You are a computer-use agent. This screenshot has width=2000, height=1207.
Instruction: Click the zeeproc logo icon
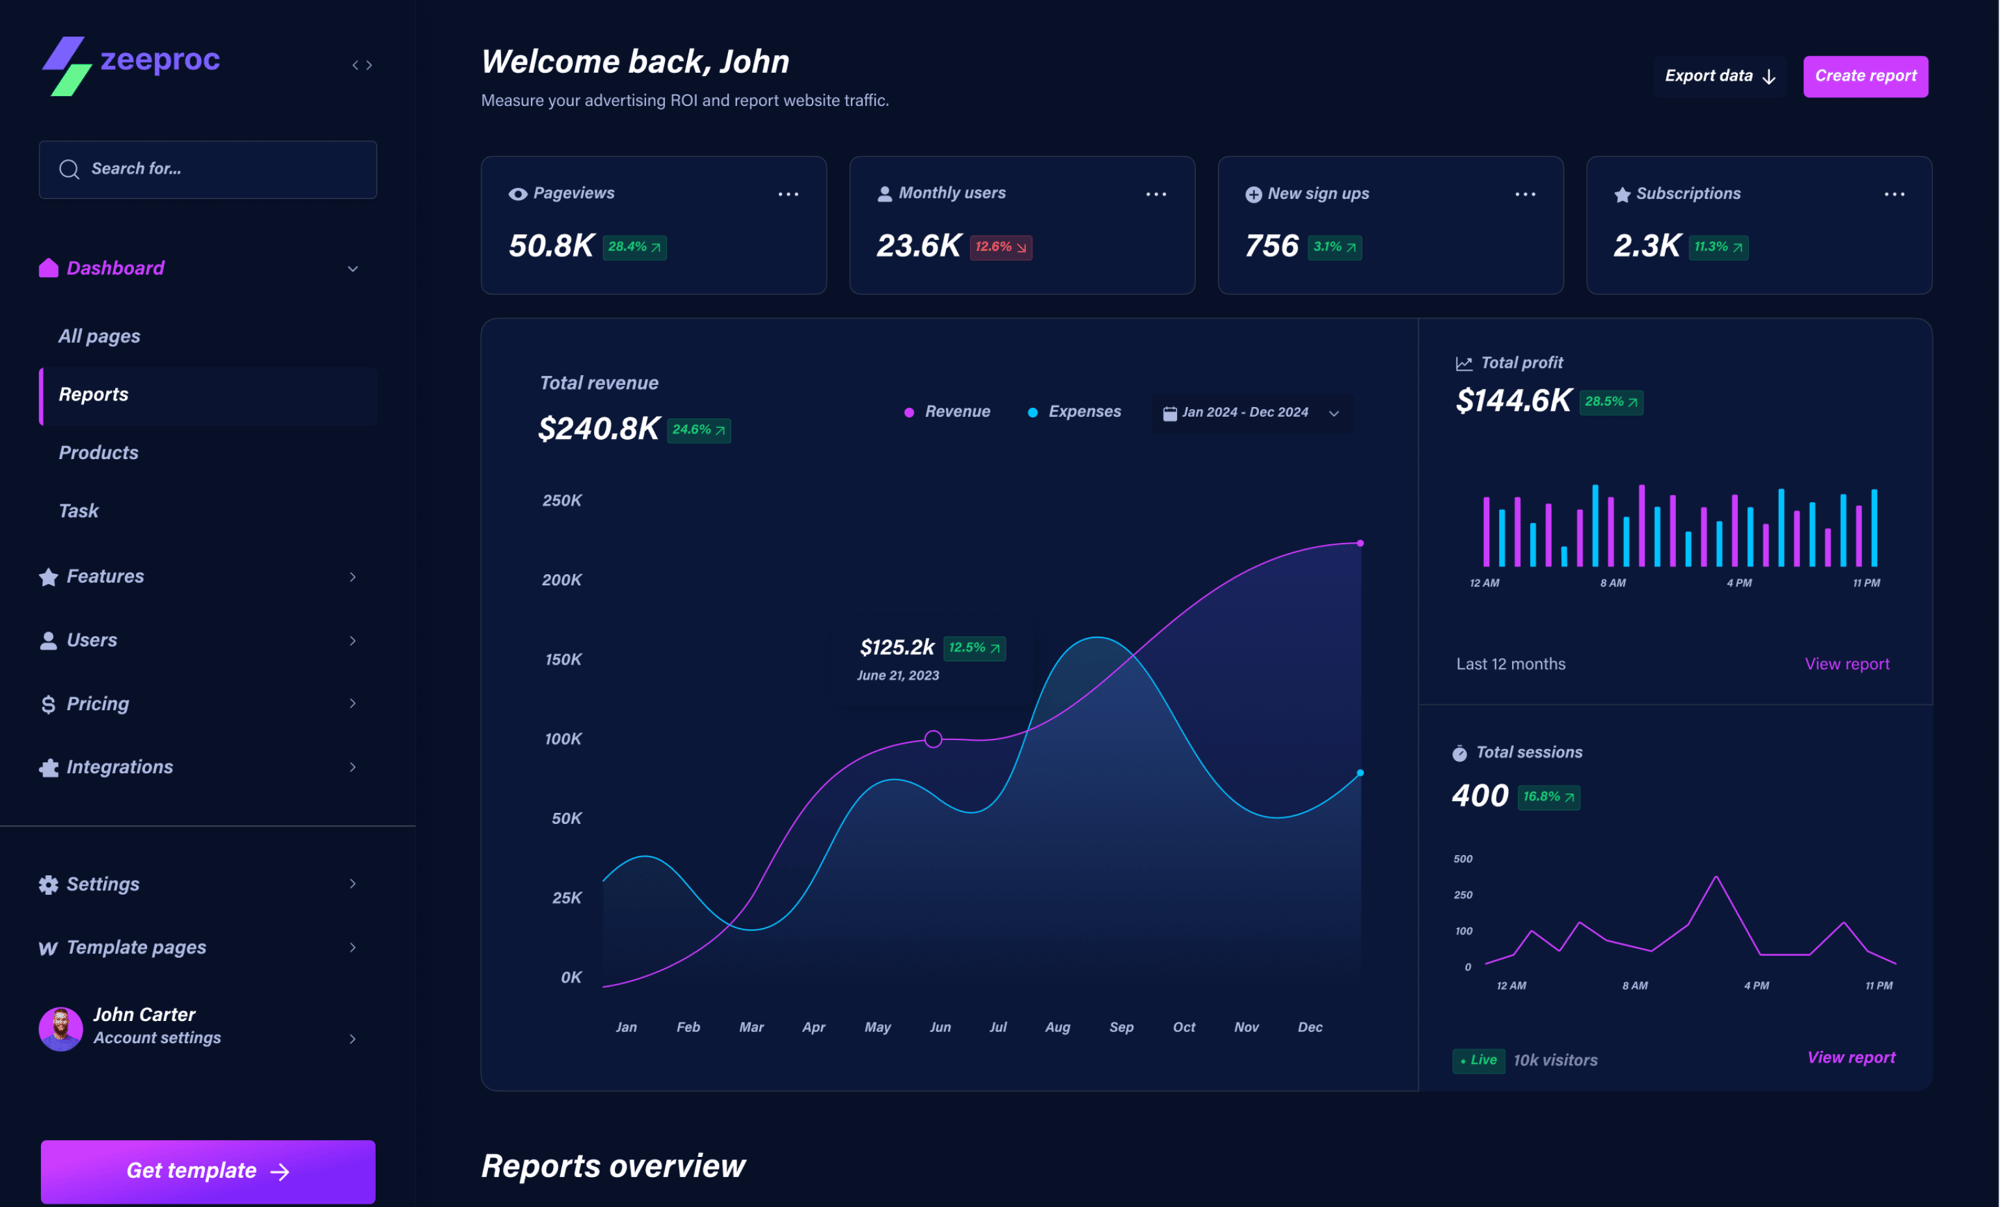point(66,66)
